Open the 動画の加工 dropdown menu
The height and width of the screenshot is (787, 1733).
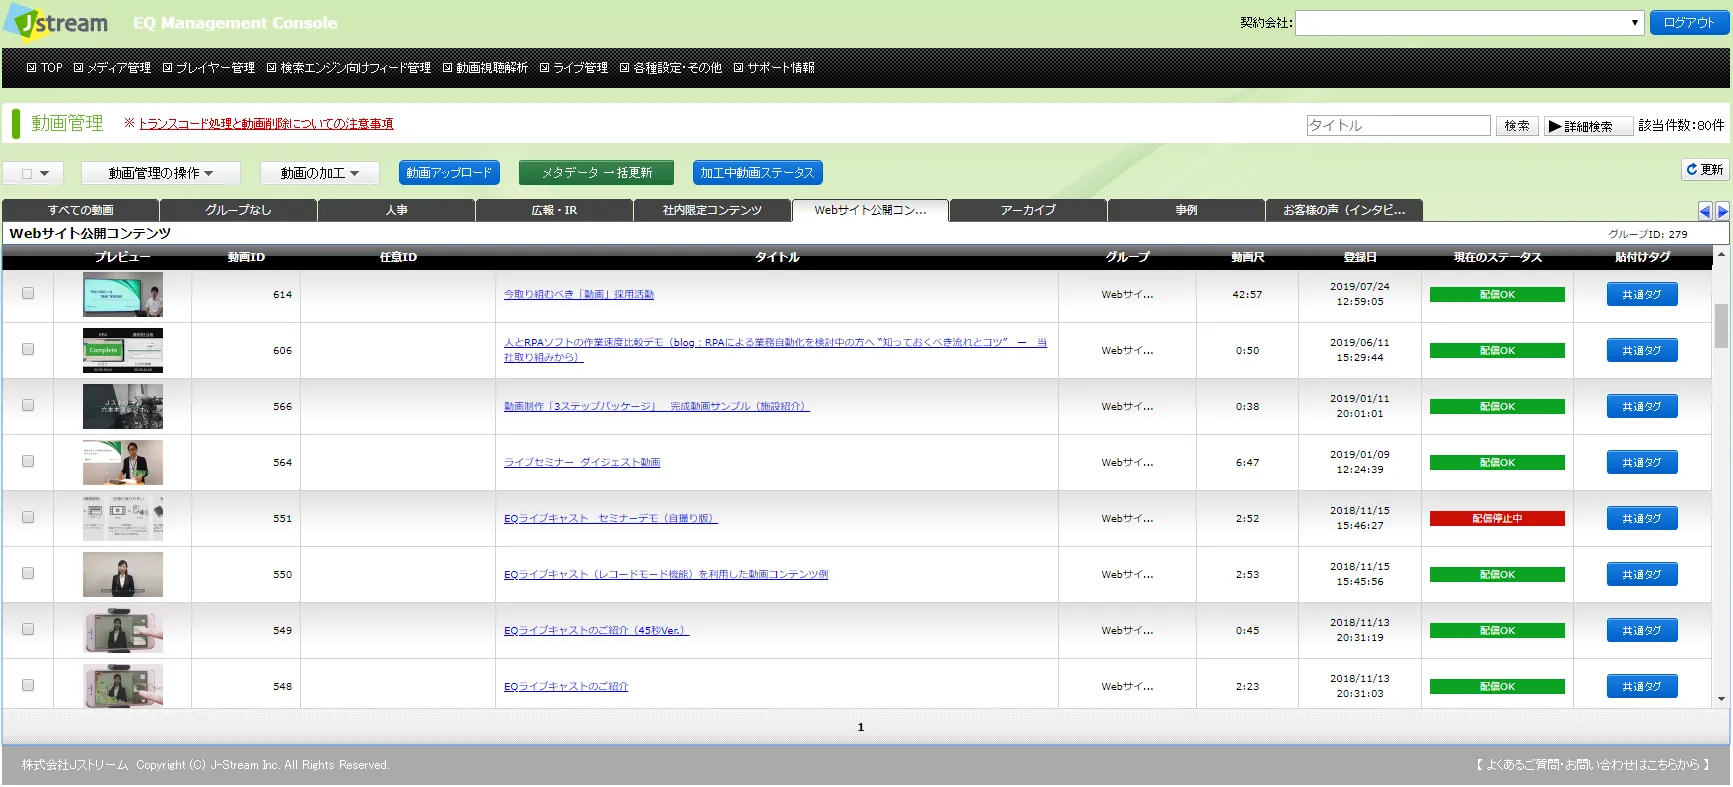[x=319, y=173]
